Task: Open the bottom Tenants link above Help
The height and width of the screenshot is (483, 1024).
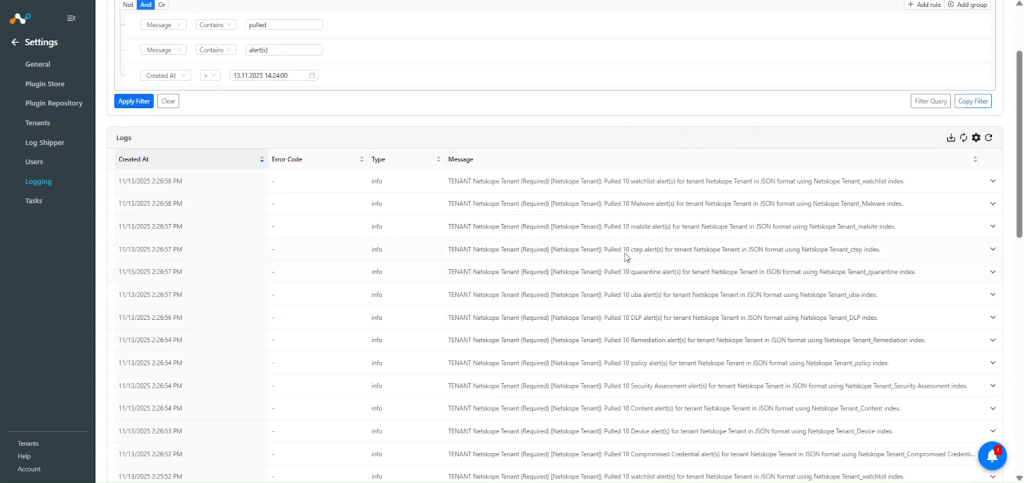Action: 28,444
